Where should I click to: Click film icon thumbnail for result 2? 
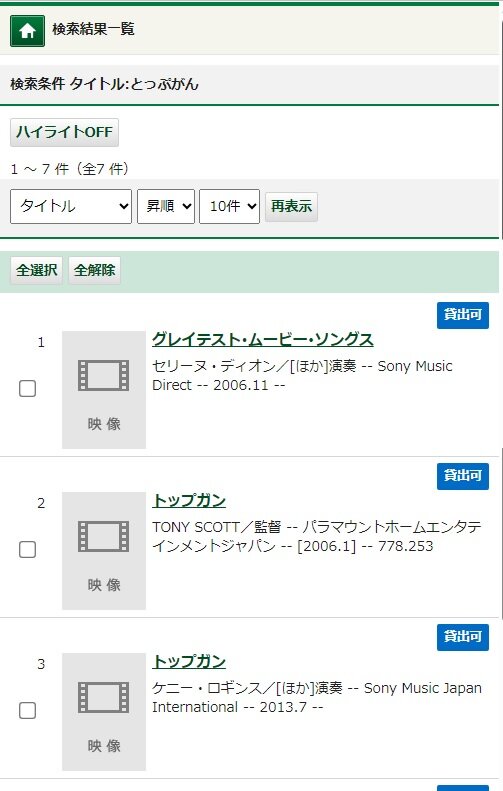click(x=104, y=550)
